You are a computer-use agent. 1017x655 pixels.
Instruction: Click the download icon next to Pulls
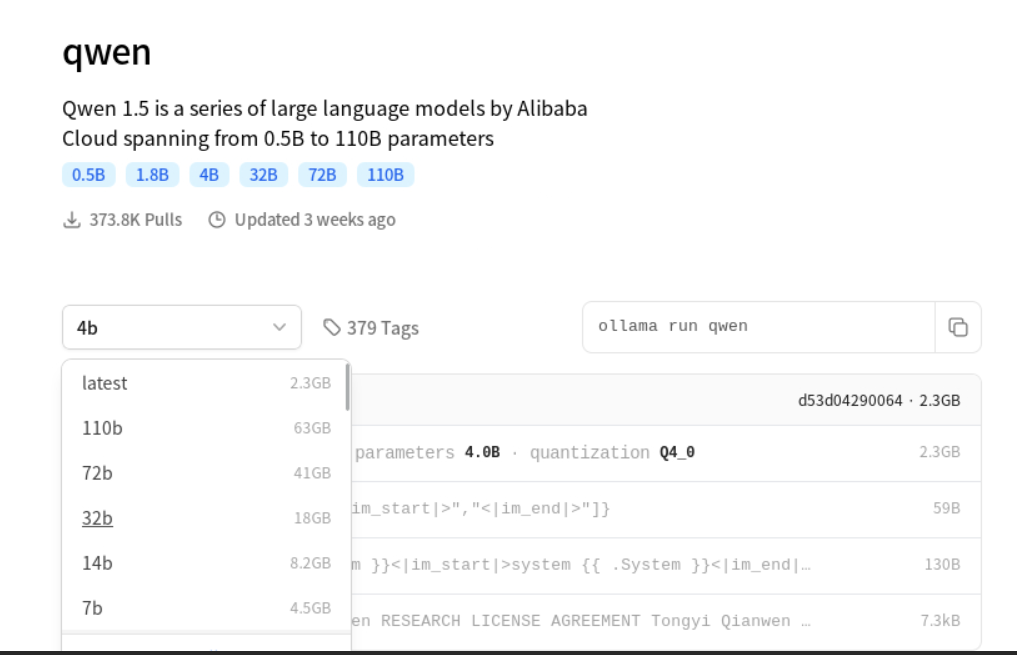click(x=72, y=220)
